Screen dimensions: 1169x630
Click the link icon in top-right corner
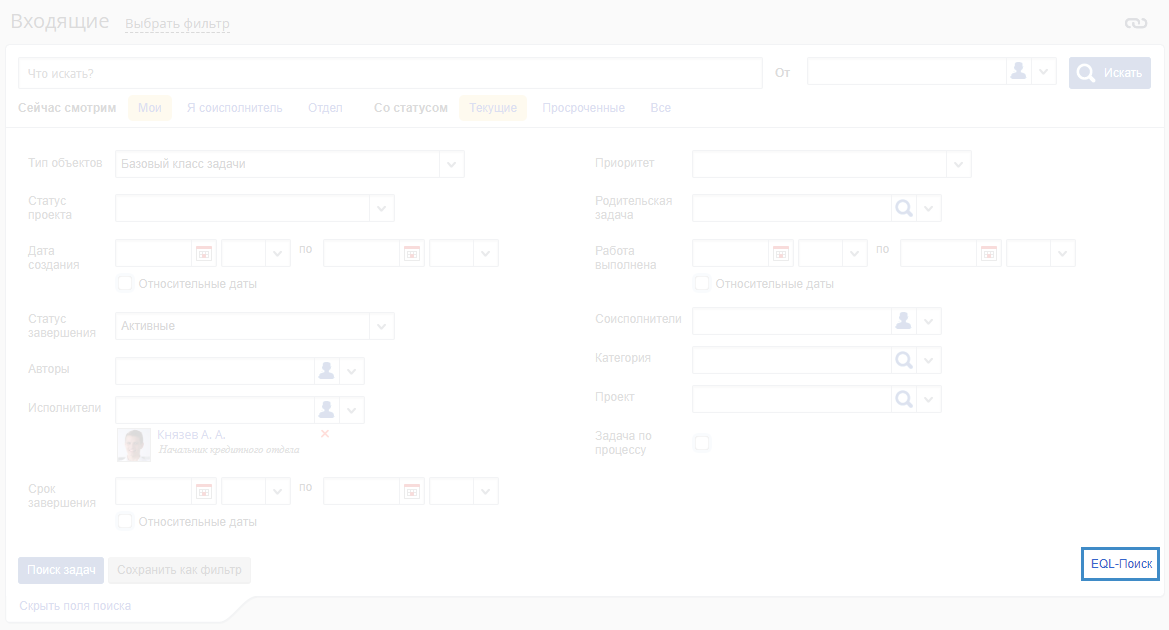tap(1134, 23)
